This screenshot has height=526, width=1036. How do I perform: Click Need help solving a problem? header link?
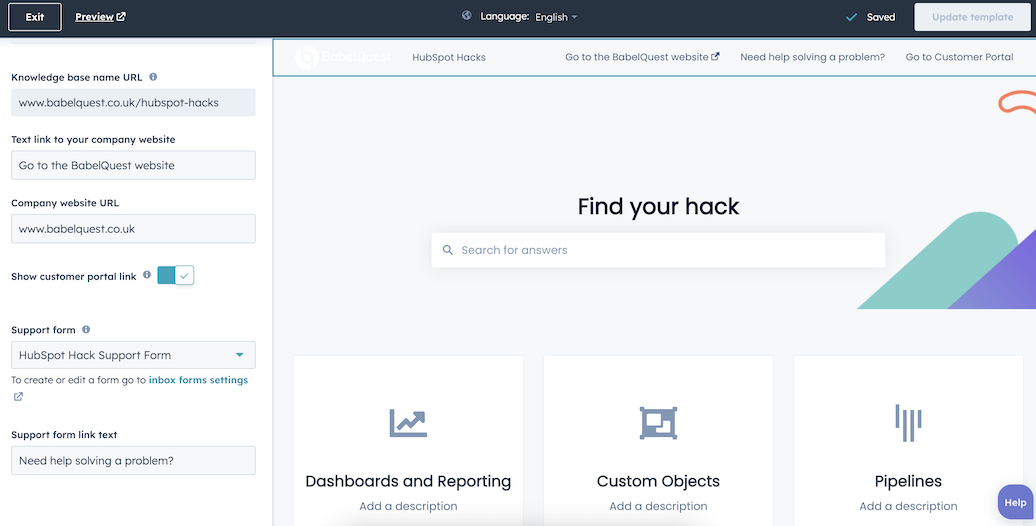[812, 57]
